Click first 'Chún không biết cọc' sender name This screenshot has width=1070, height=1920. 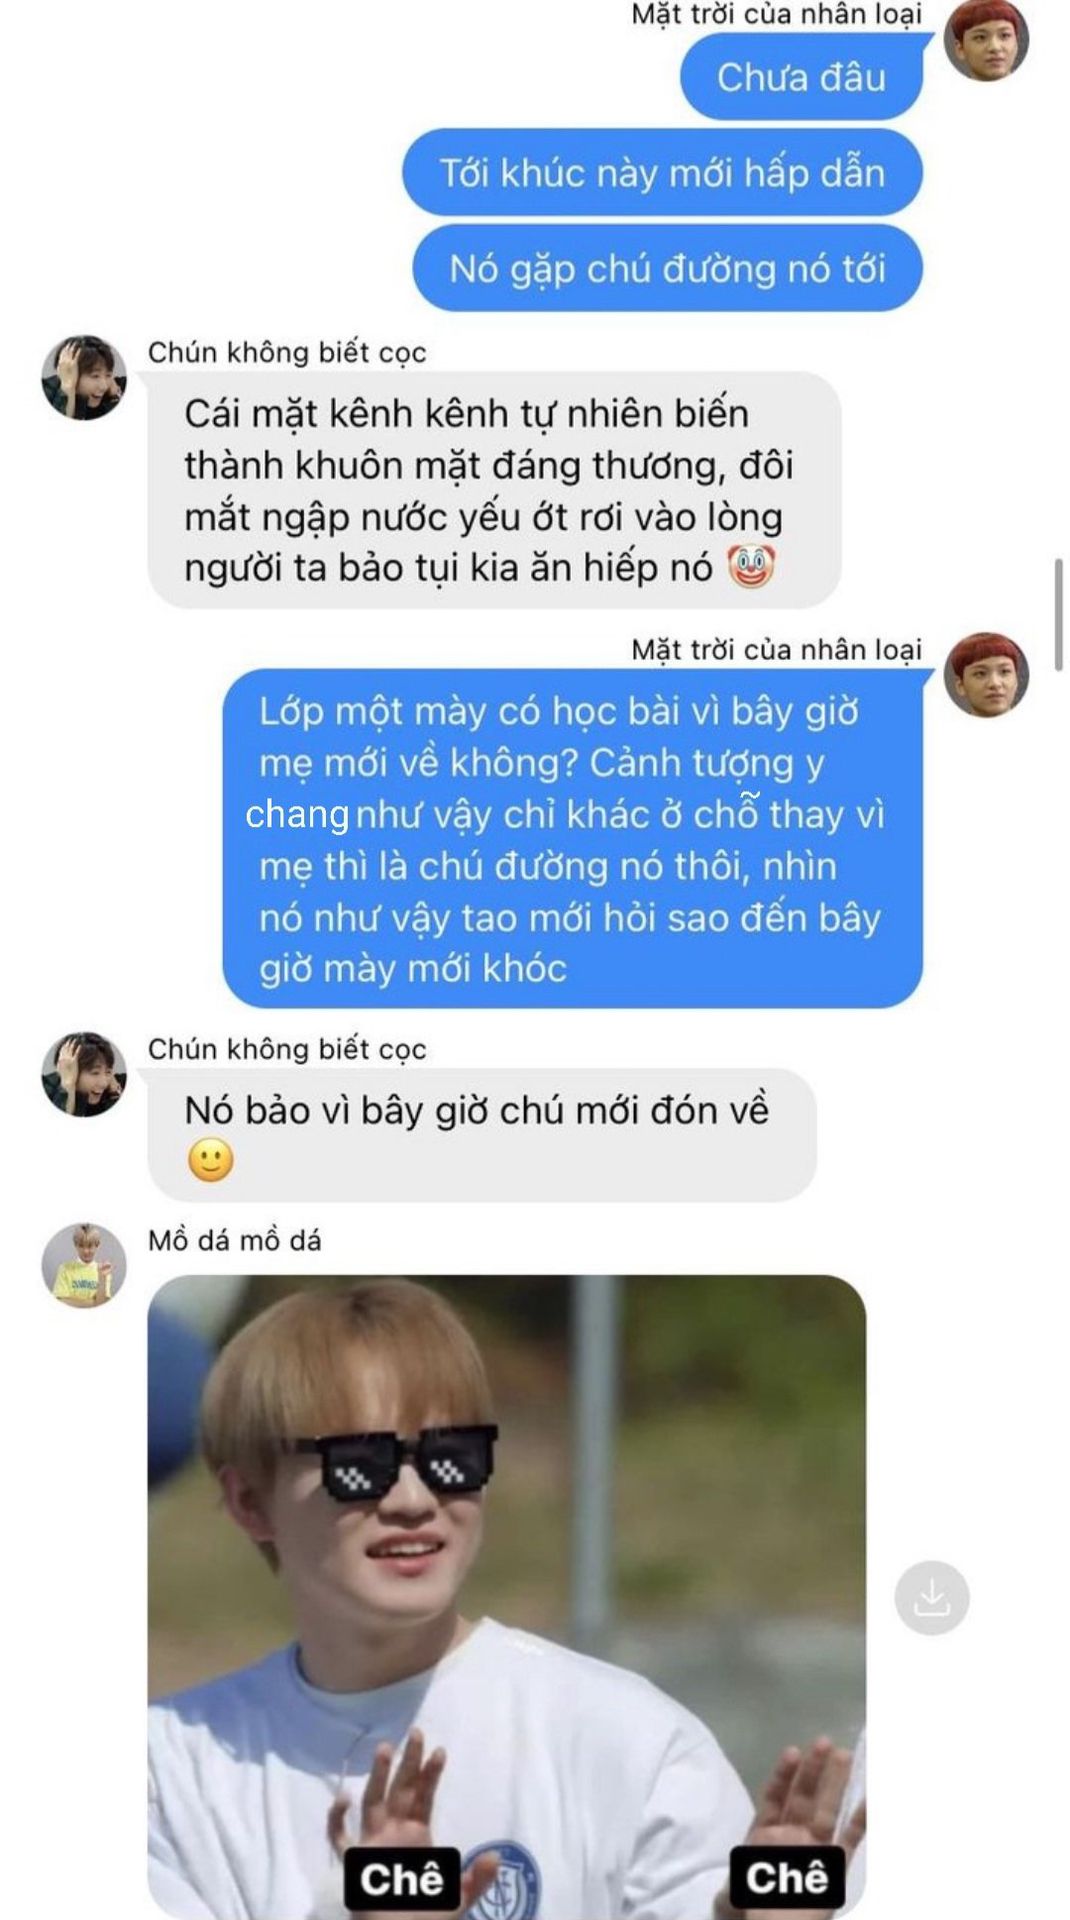click(287, 352)
